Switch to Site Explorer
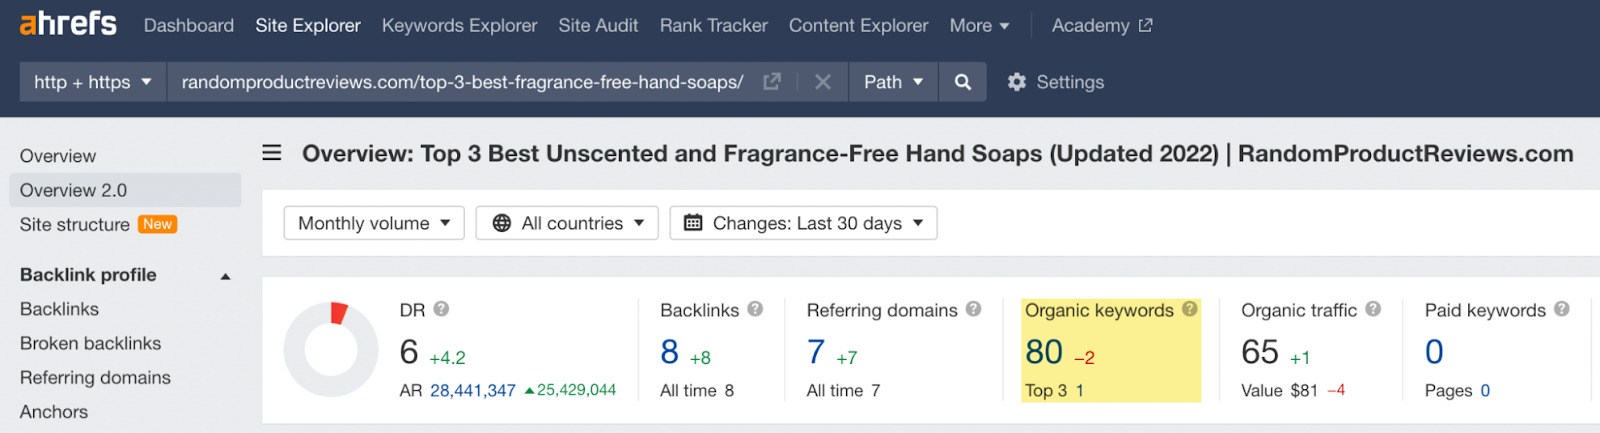The width and height of the screenshot is (1600, 433). [x=308, y=26]
